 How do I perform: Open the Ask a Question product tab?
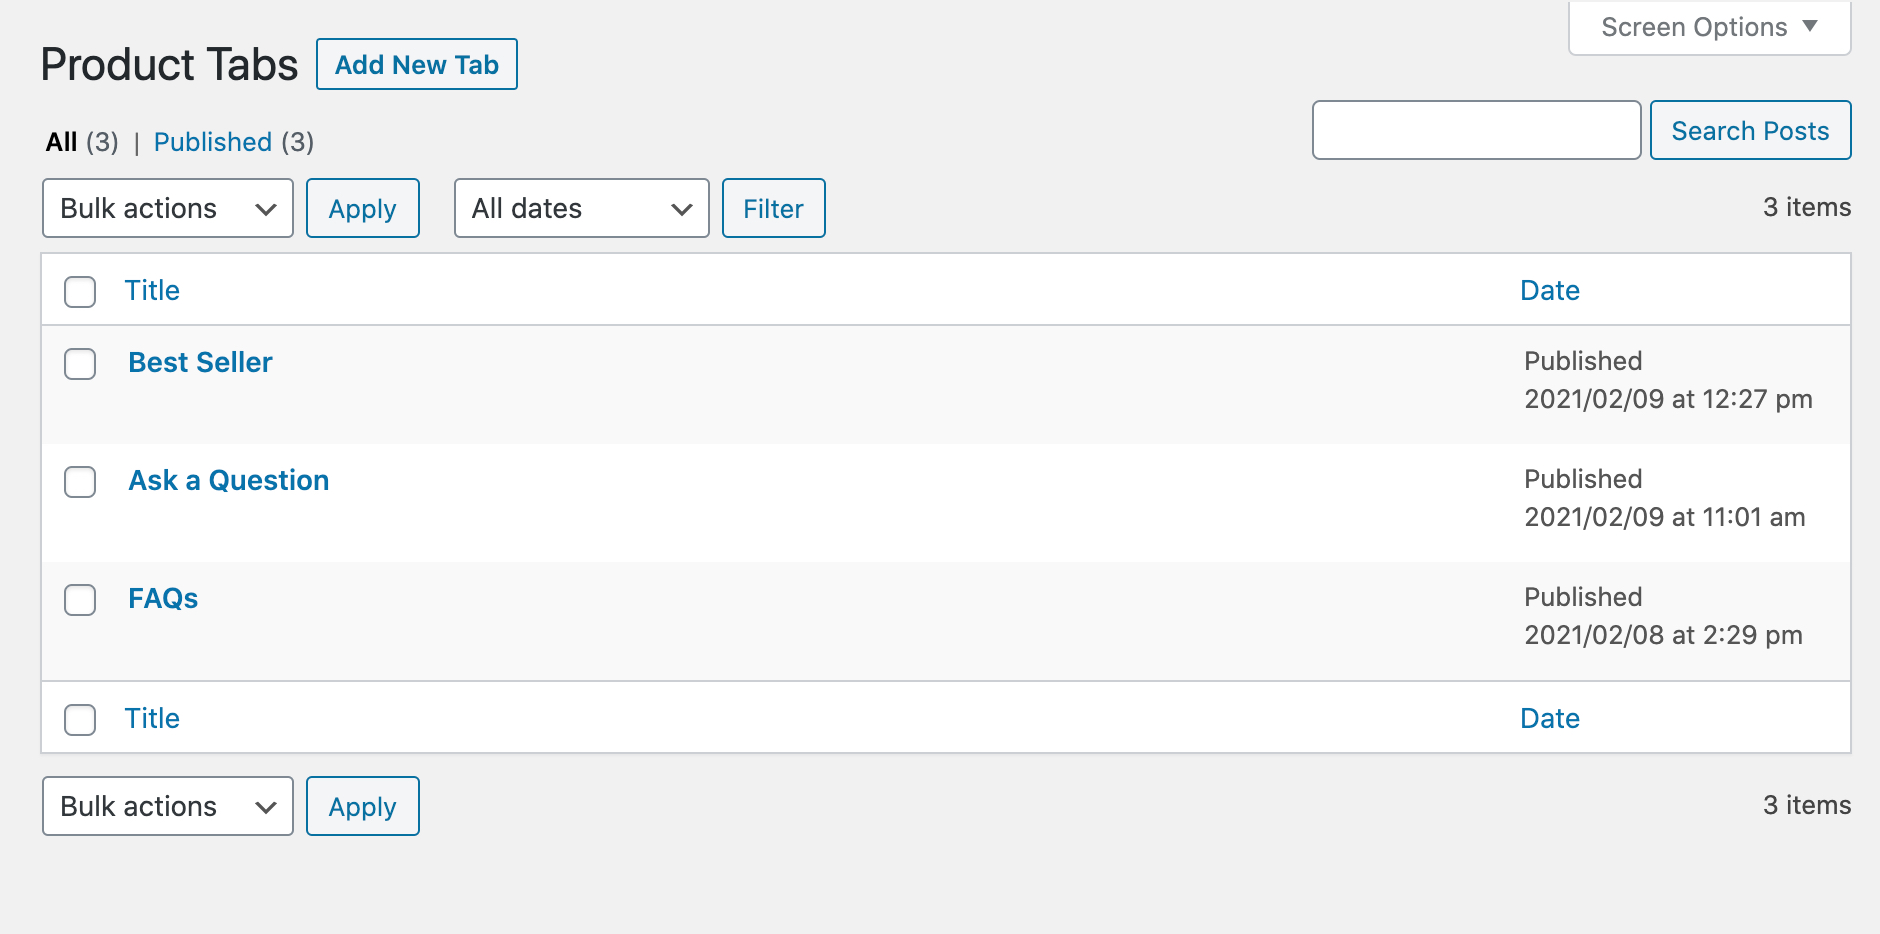click(x=228, y=480)
